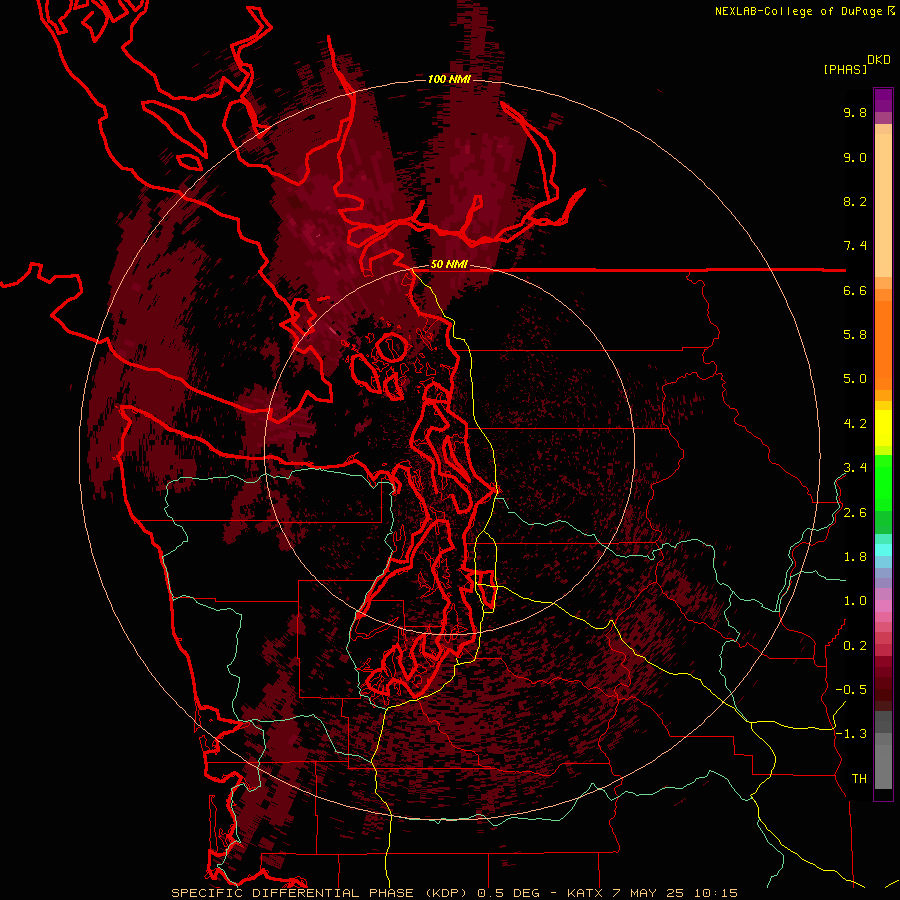Click the (KDP) text in caption
900x900 pixels.
[x=447, y=893]
